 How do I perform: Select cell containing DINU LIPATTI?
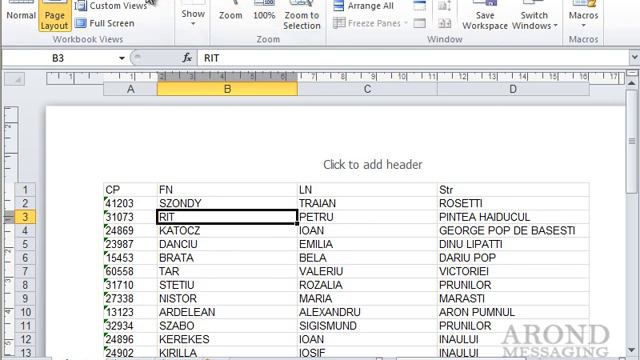pyautogui.click(x=513, y=244)
